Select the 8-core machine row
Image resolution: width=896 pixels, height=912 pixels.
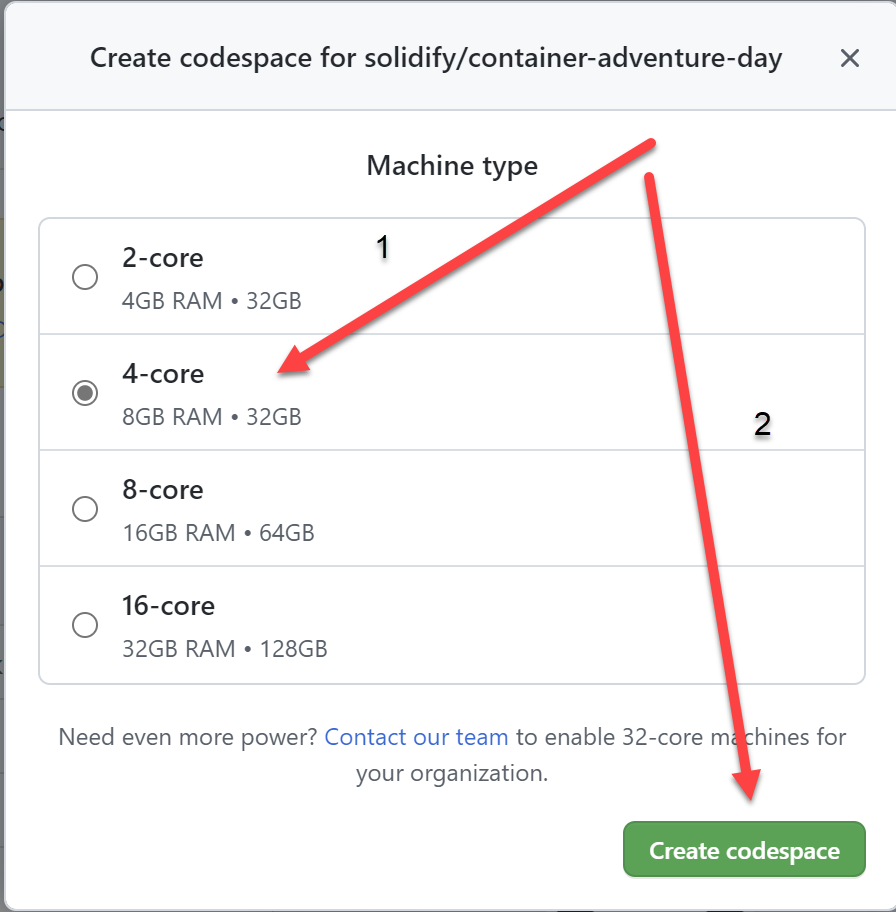pos(450,509)
